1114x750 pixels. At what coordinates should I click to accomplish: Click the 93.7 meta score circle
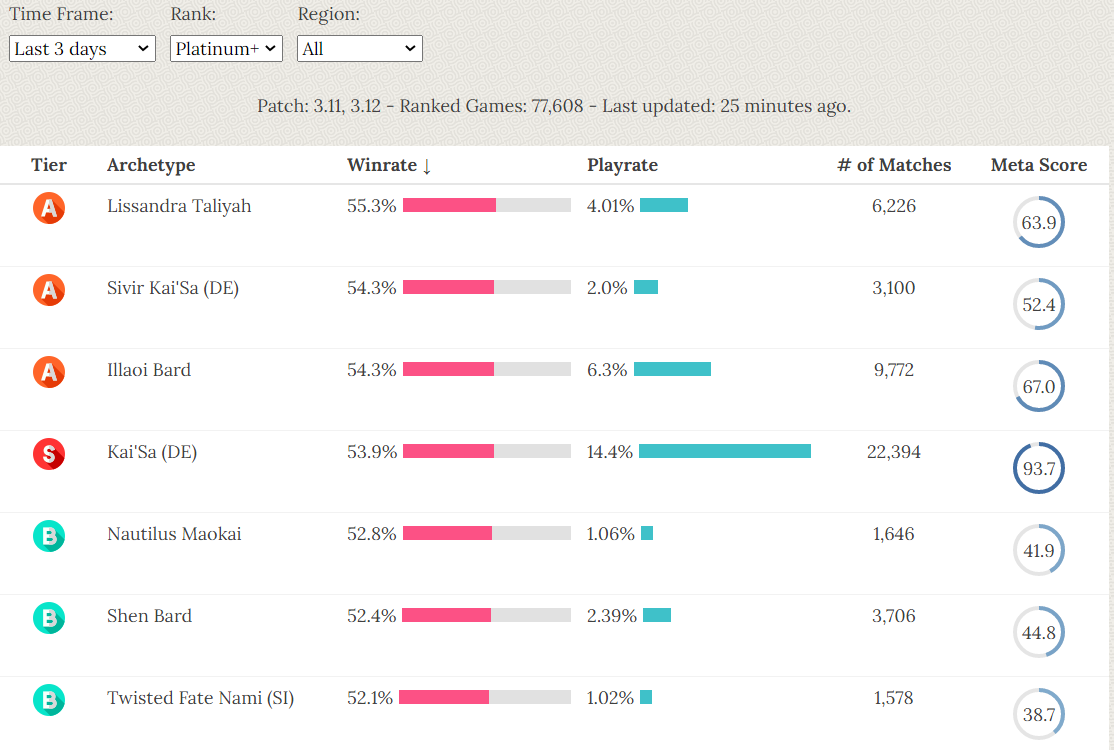1038,468
